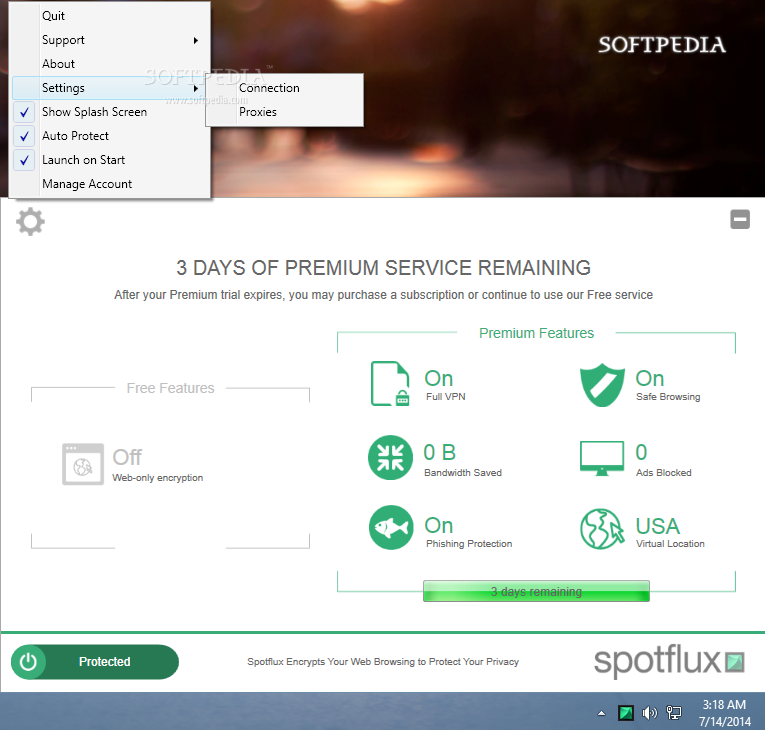Toggle the Protected on/off switch
This screenshot has height=730, width=765.
[95, 662]
